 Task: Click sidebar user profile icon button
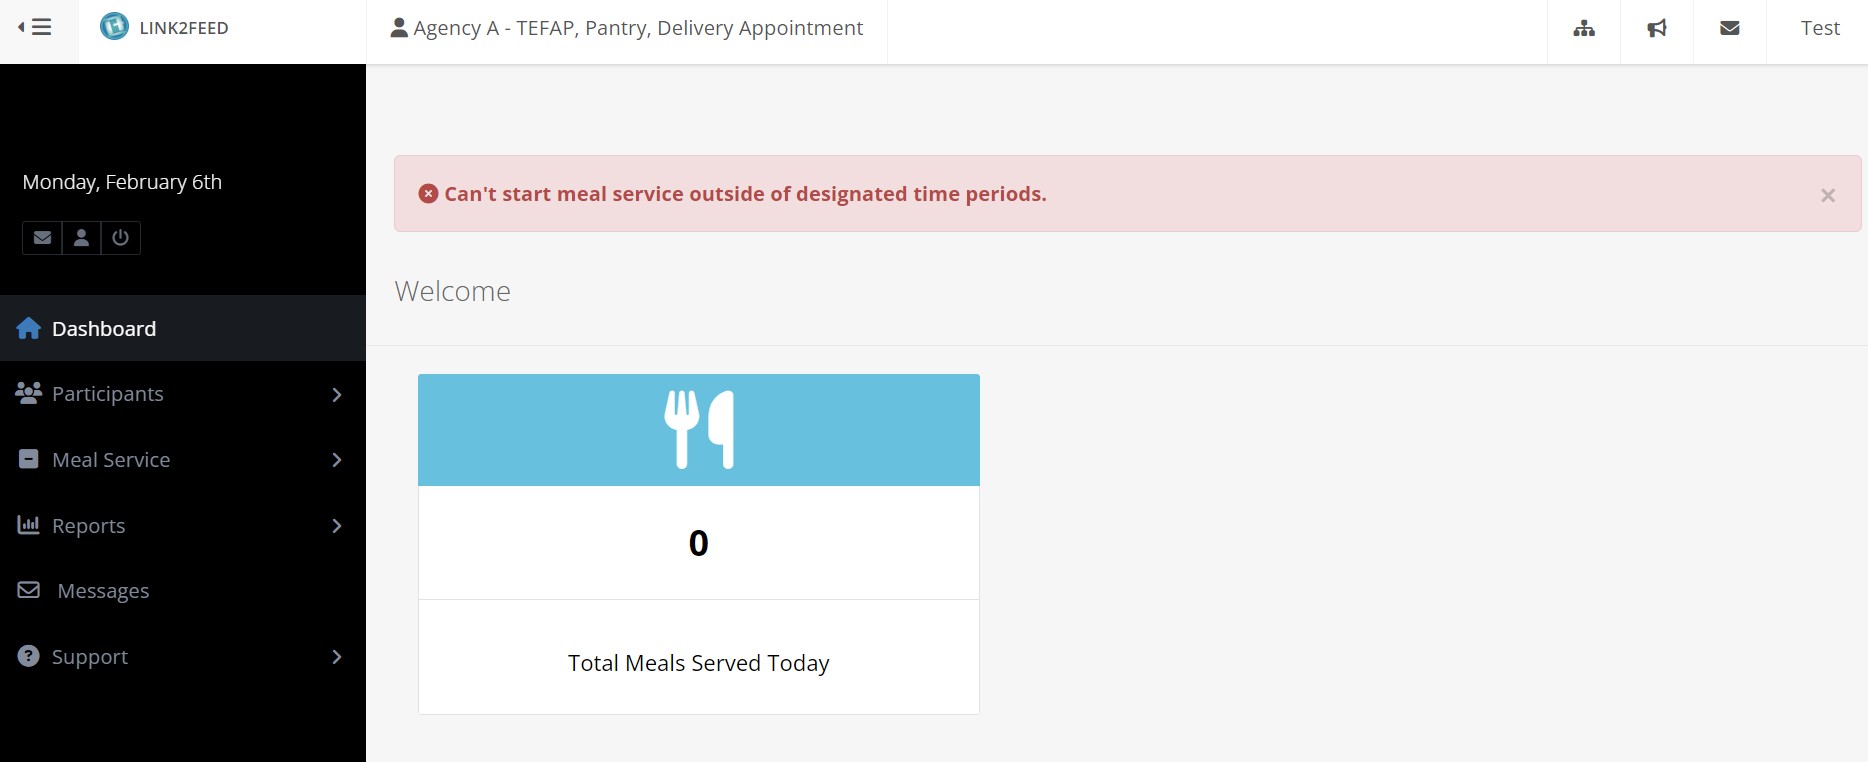click(x=81, y=238)
